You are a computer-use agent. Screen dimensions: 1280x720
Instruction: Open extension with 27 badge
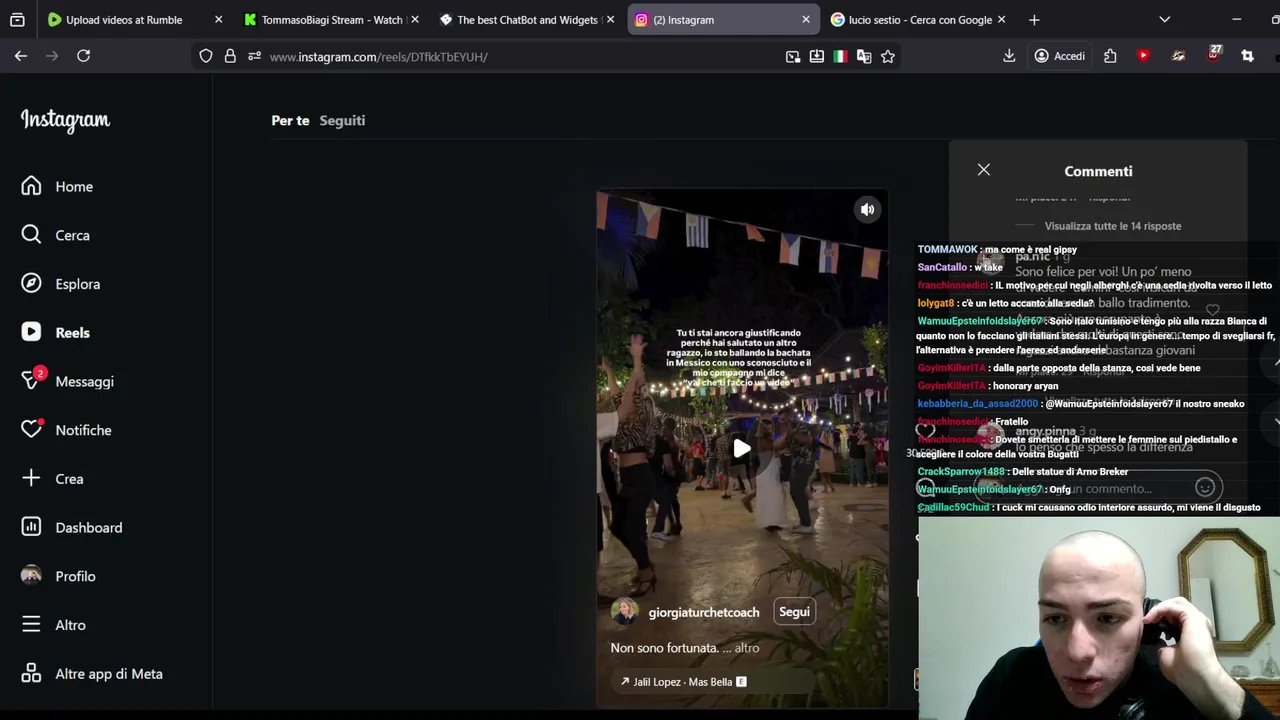point(1214,54)
